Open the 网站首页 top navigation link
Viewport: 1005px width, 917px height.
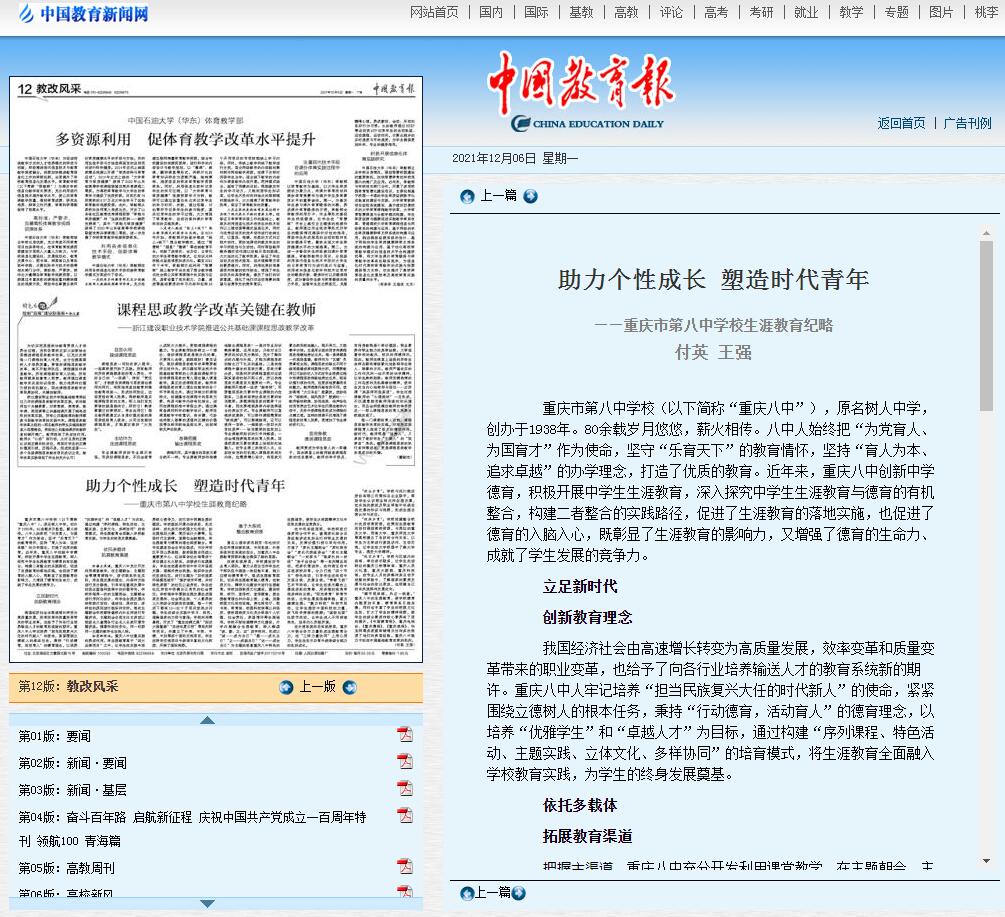(x=435, y=12)
